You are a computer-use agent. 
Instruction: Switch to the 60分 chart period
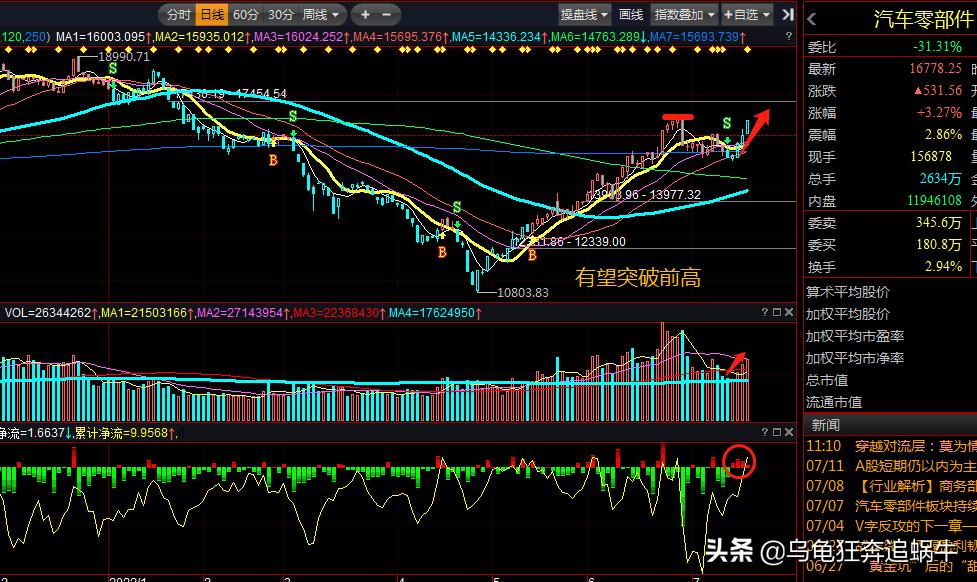[x=246, y=14]
